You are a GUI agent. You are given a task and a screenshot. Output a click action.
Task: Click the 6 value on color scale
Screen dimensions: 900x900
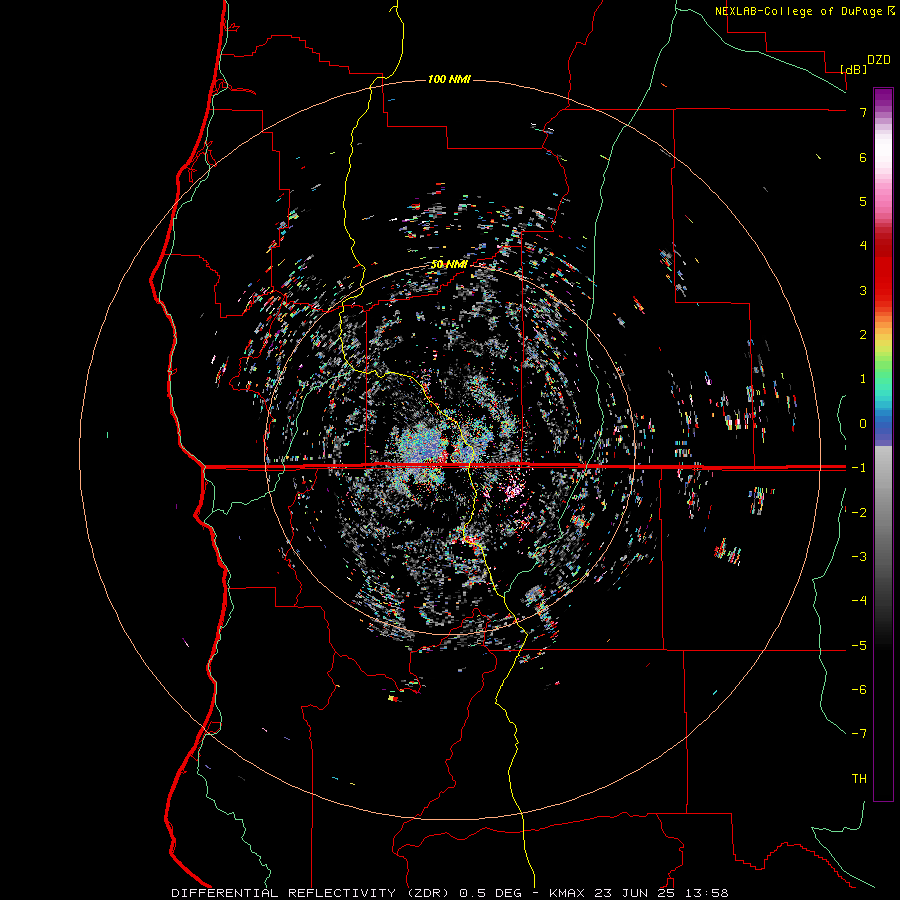pyautogui.click(x=863, y=157)
